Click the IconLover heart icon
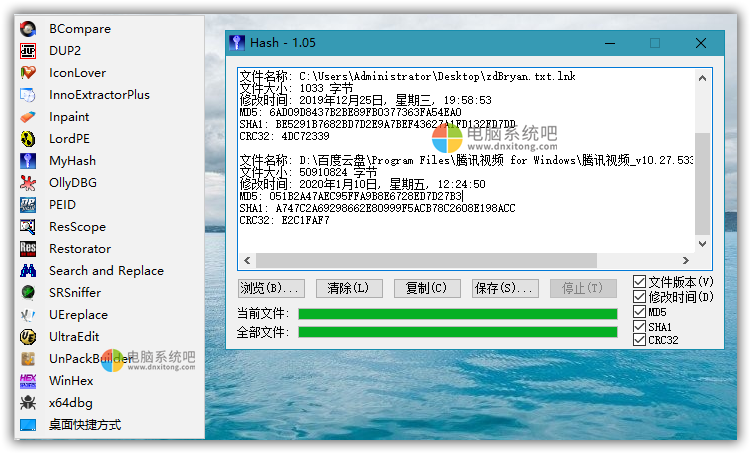Screen dimensions: 751x454 click(x=28, y=73)
